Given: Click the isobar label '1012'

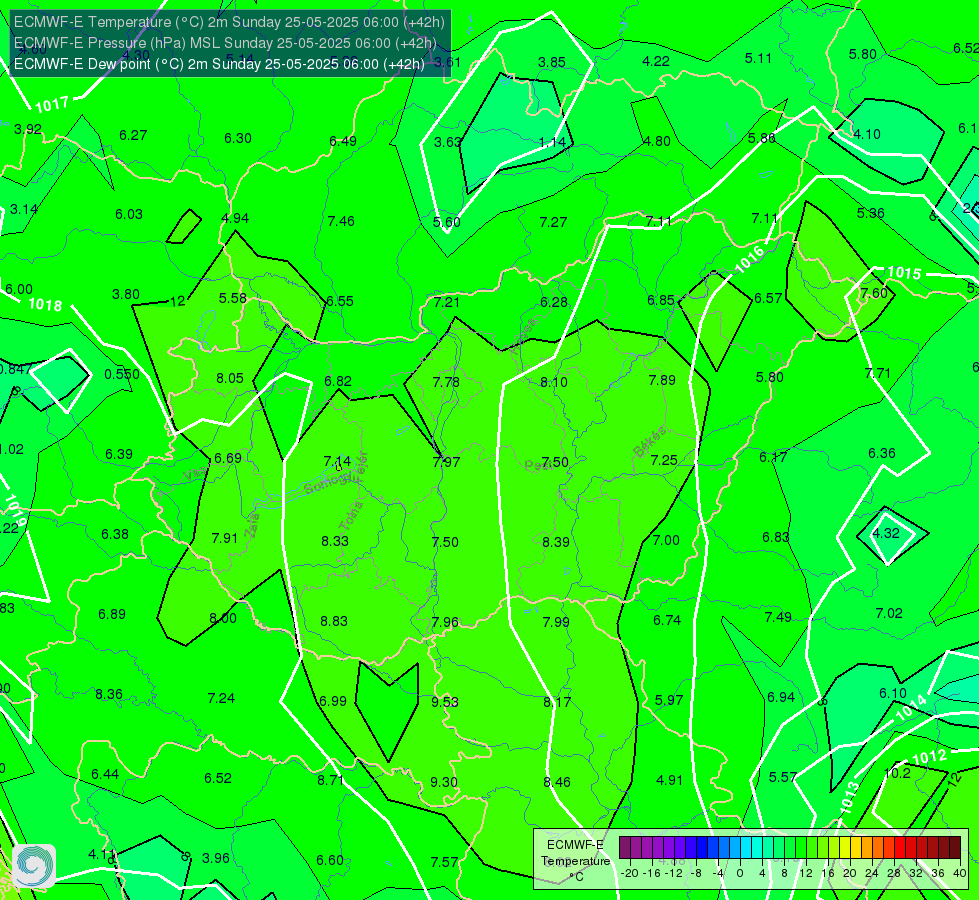Looking at the screenshot, I should [x=930, y=757].
